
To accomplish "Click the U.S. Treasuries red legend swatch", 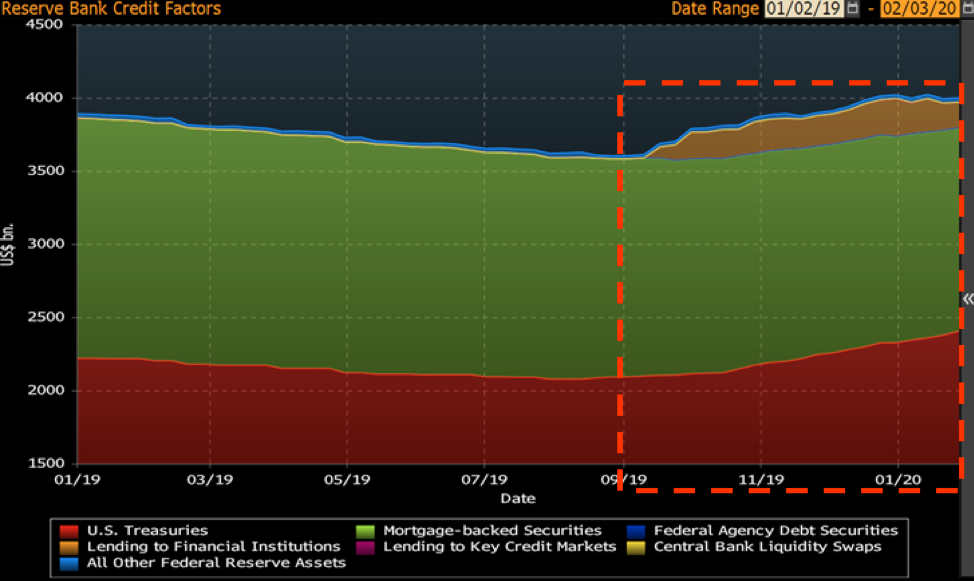I will [69, 531].
